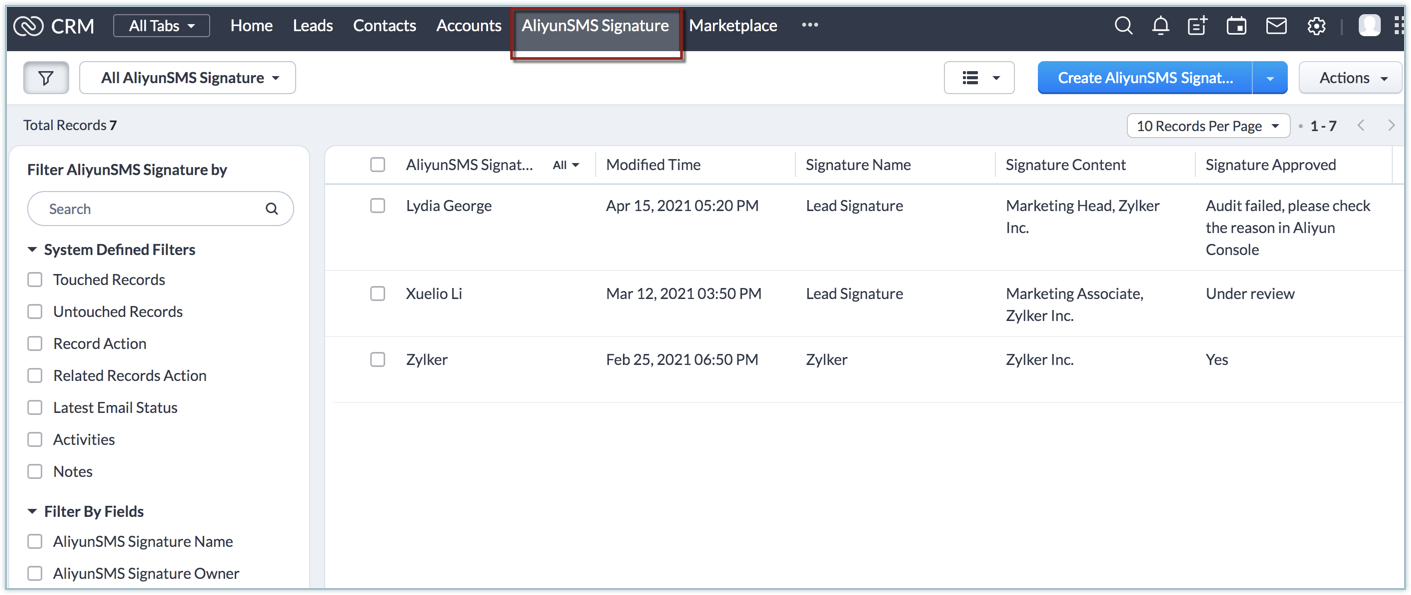Click Create AliyunSMS Signature button
The width and height of the screenshot is (1411, 595).
tap(1145, 78)
